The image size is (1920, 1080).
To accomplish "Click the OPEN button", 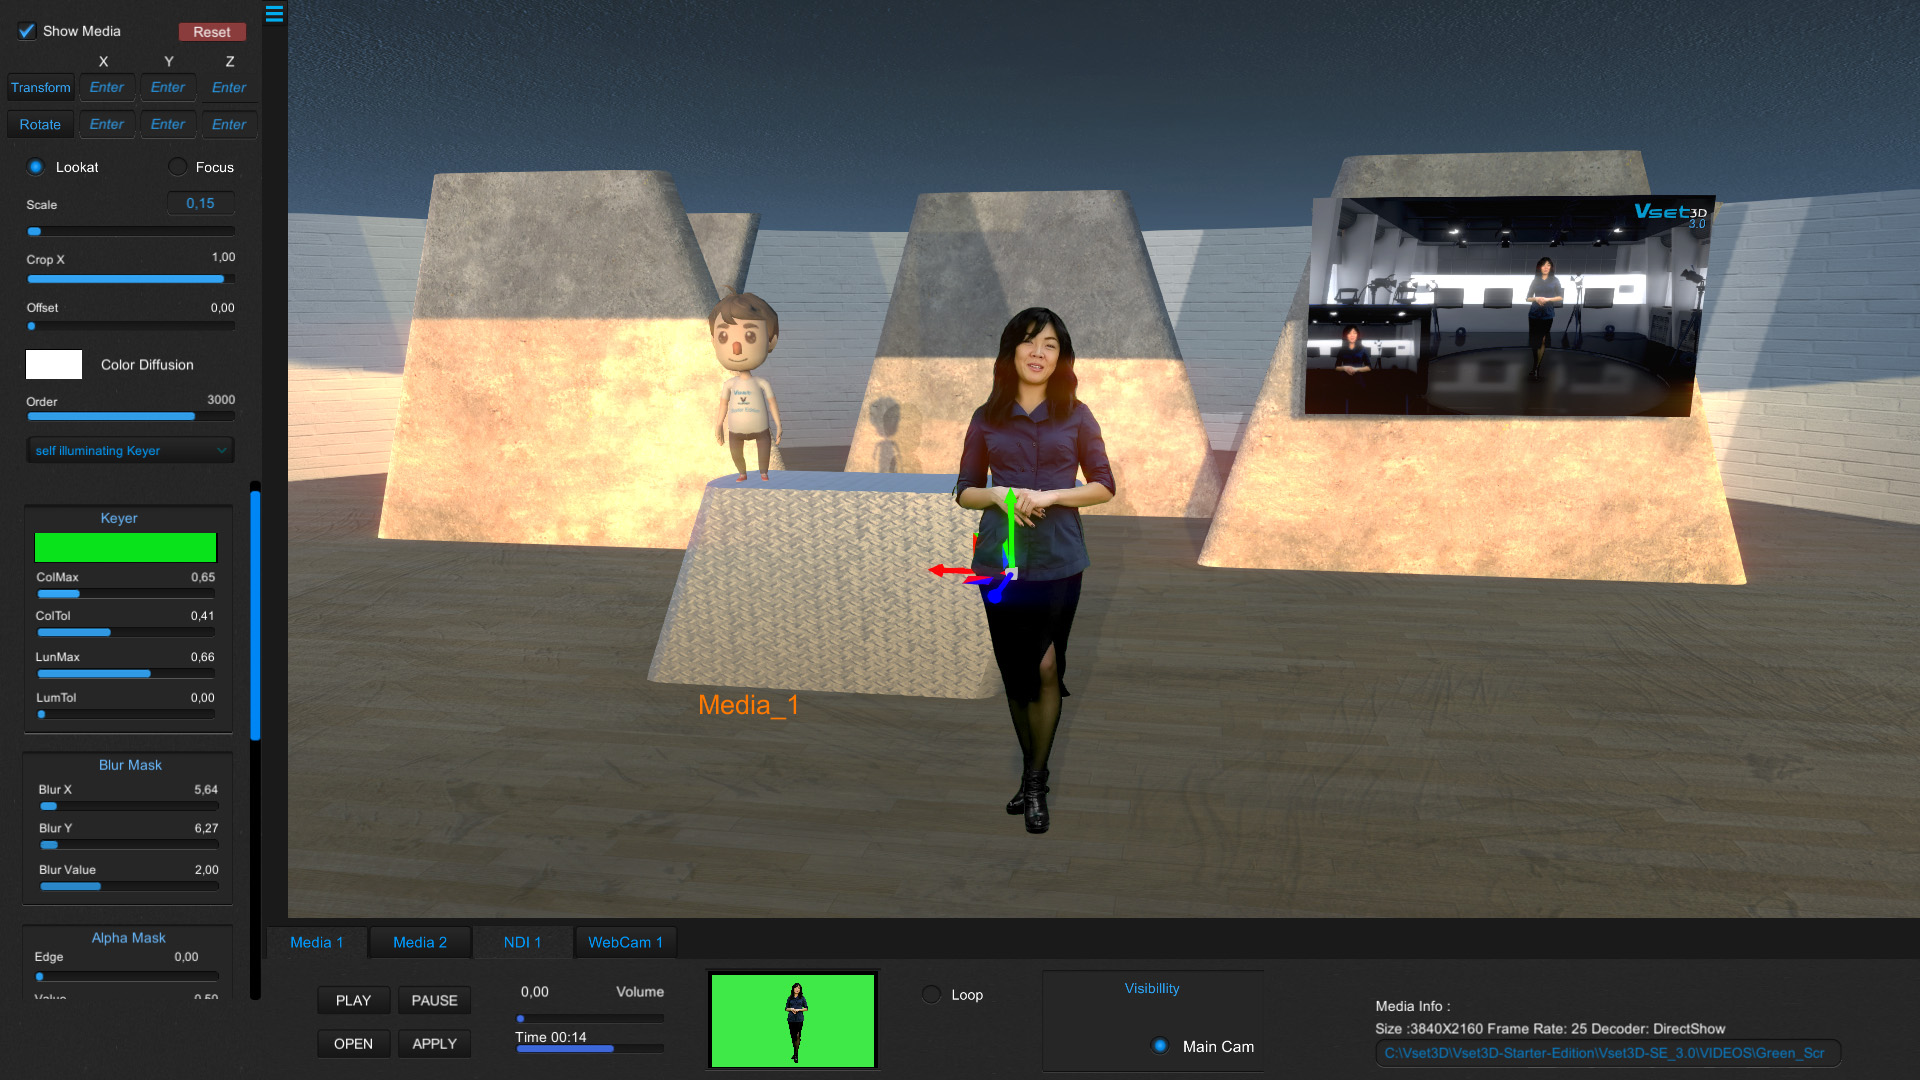I will point(354,1044).
